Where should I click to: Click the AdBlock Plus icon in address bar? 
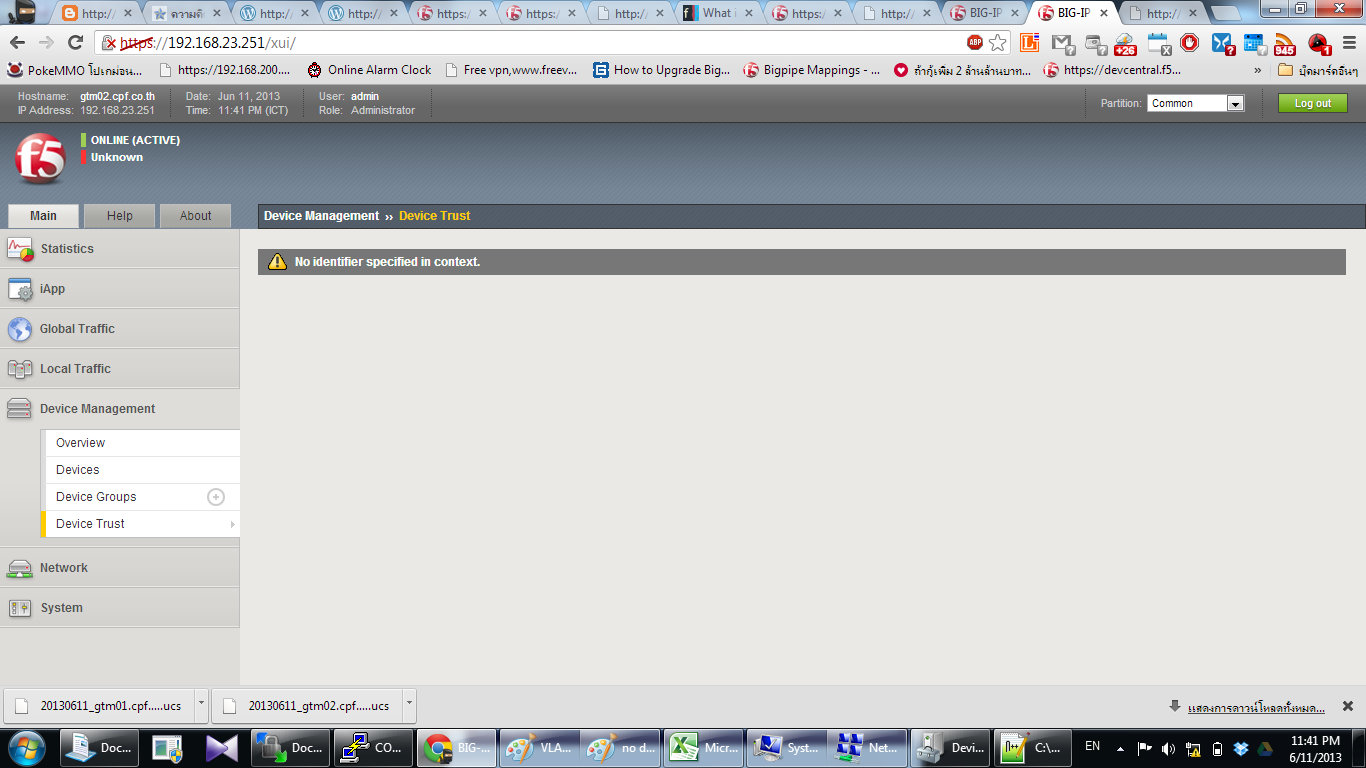tap(975, 42)
